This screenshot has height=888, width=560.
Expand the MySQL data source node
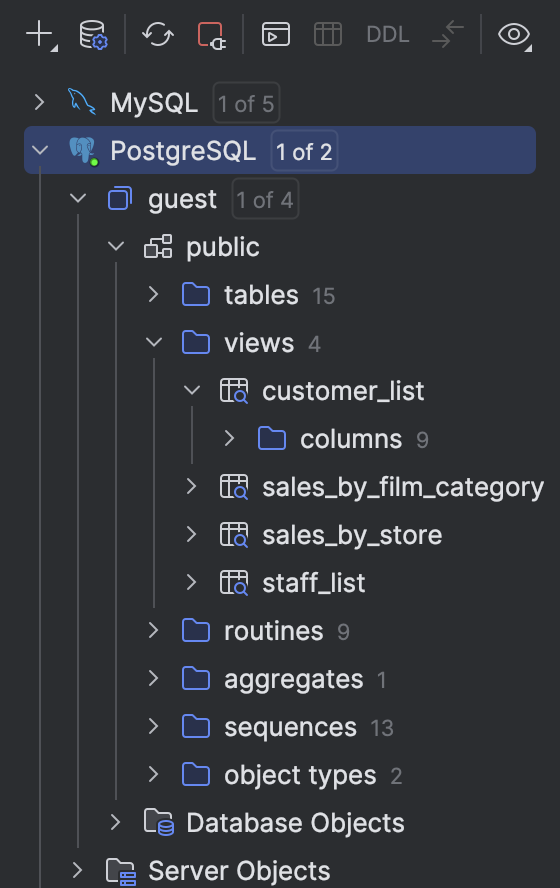(39, 103)
